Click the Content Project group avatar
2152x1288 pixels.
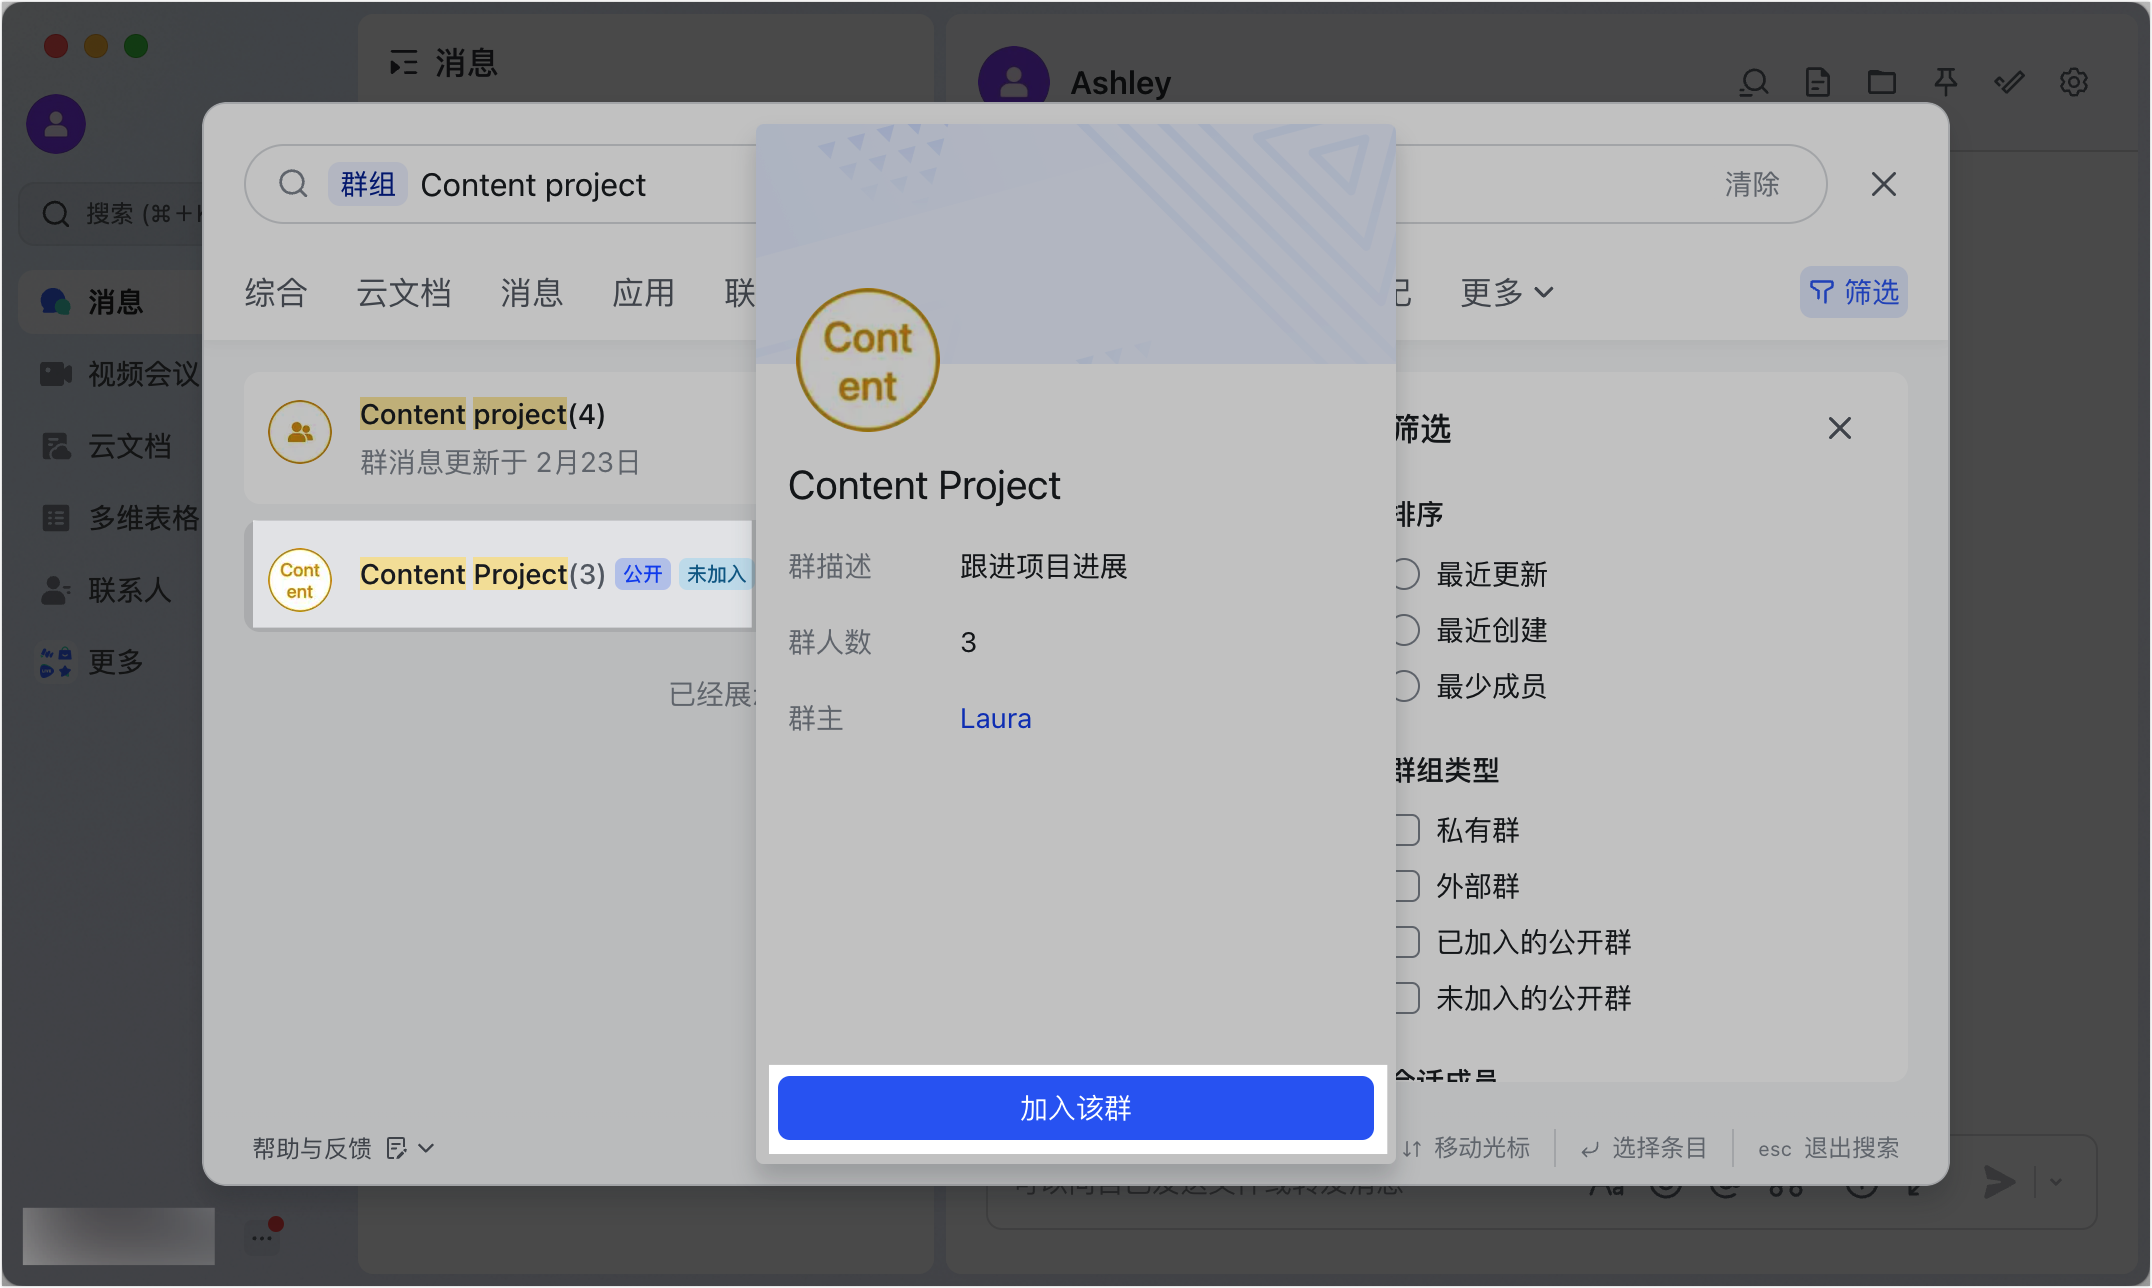[x=867, y=360]
